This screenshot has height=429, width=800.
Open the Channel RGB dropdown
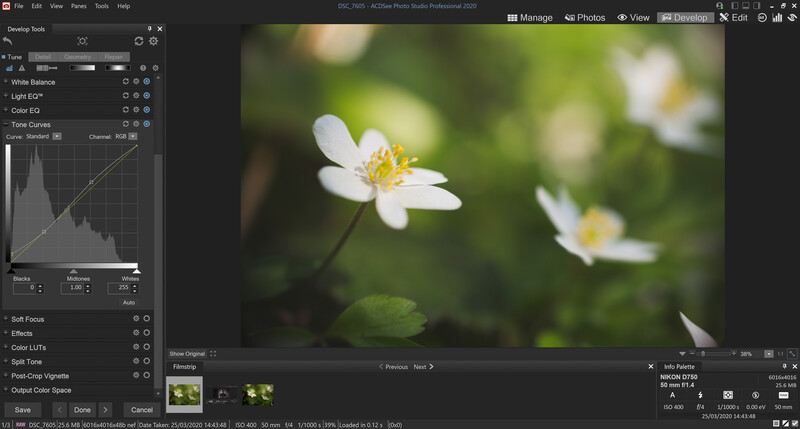click(133, 136)
